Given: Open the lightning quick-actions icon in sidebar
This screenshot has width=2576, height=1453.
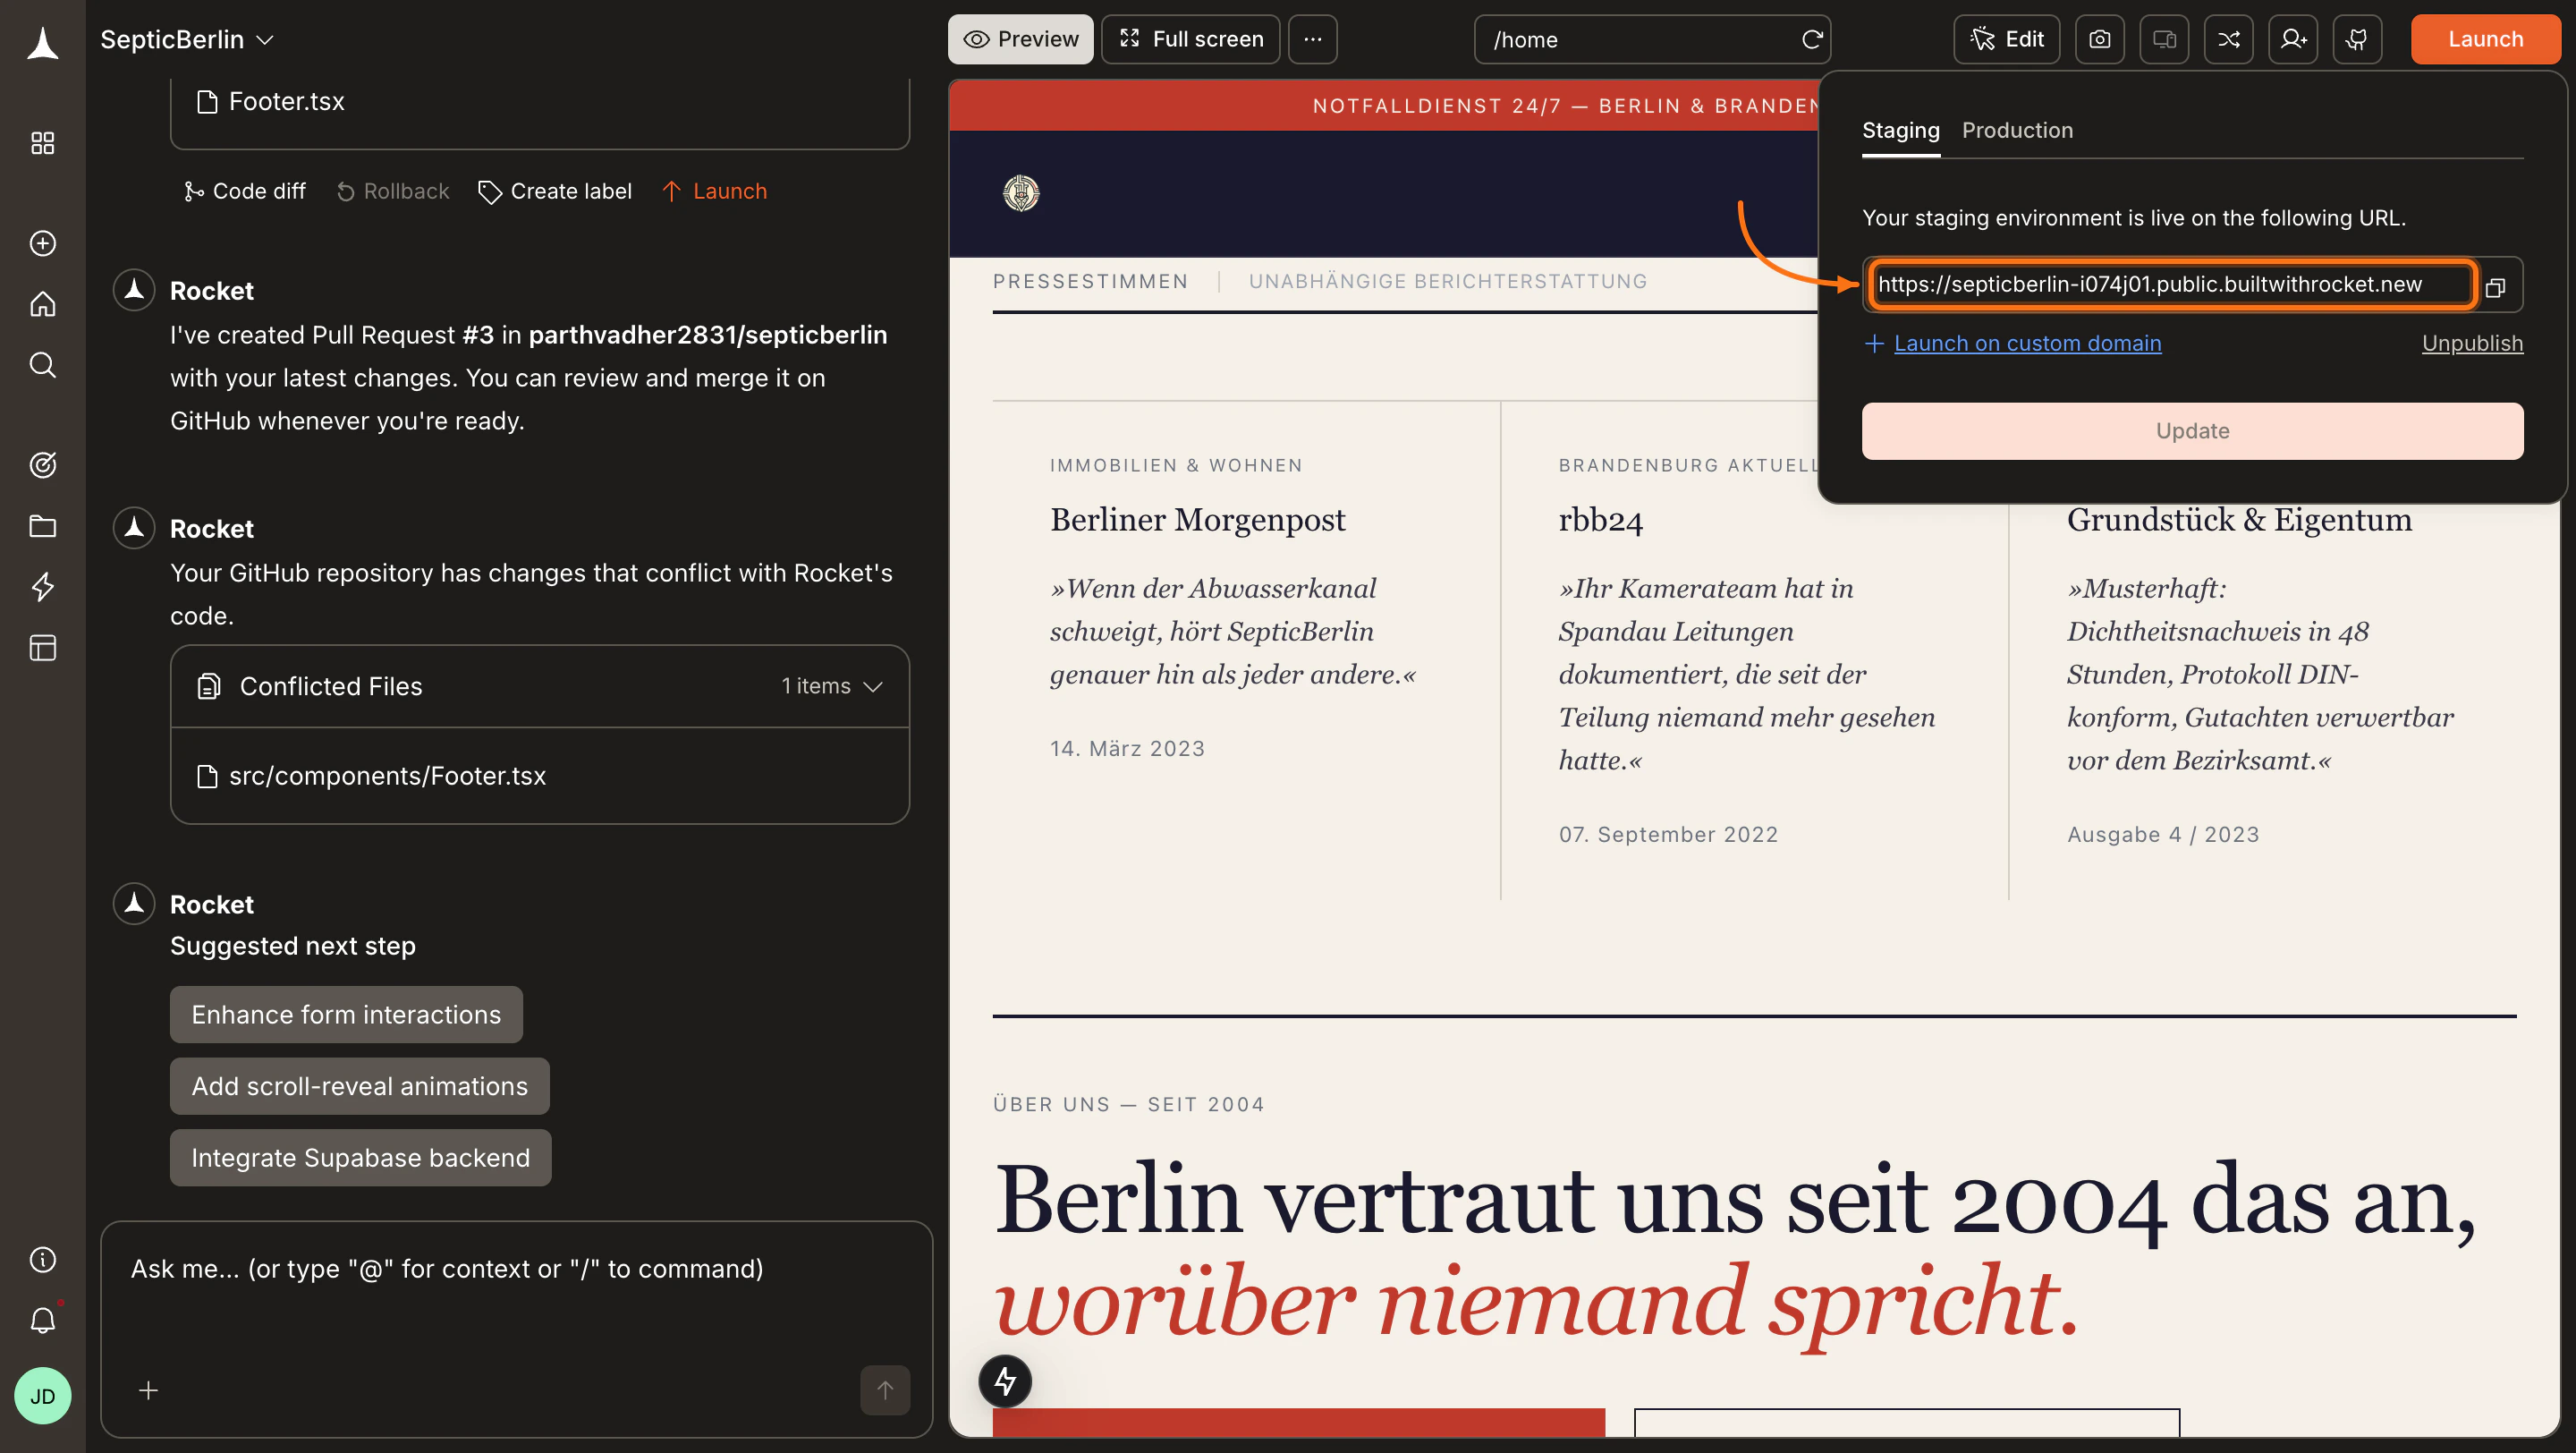Looking at the screenshot, I should (43, 588).
